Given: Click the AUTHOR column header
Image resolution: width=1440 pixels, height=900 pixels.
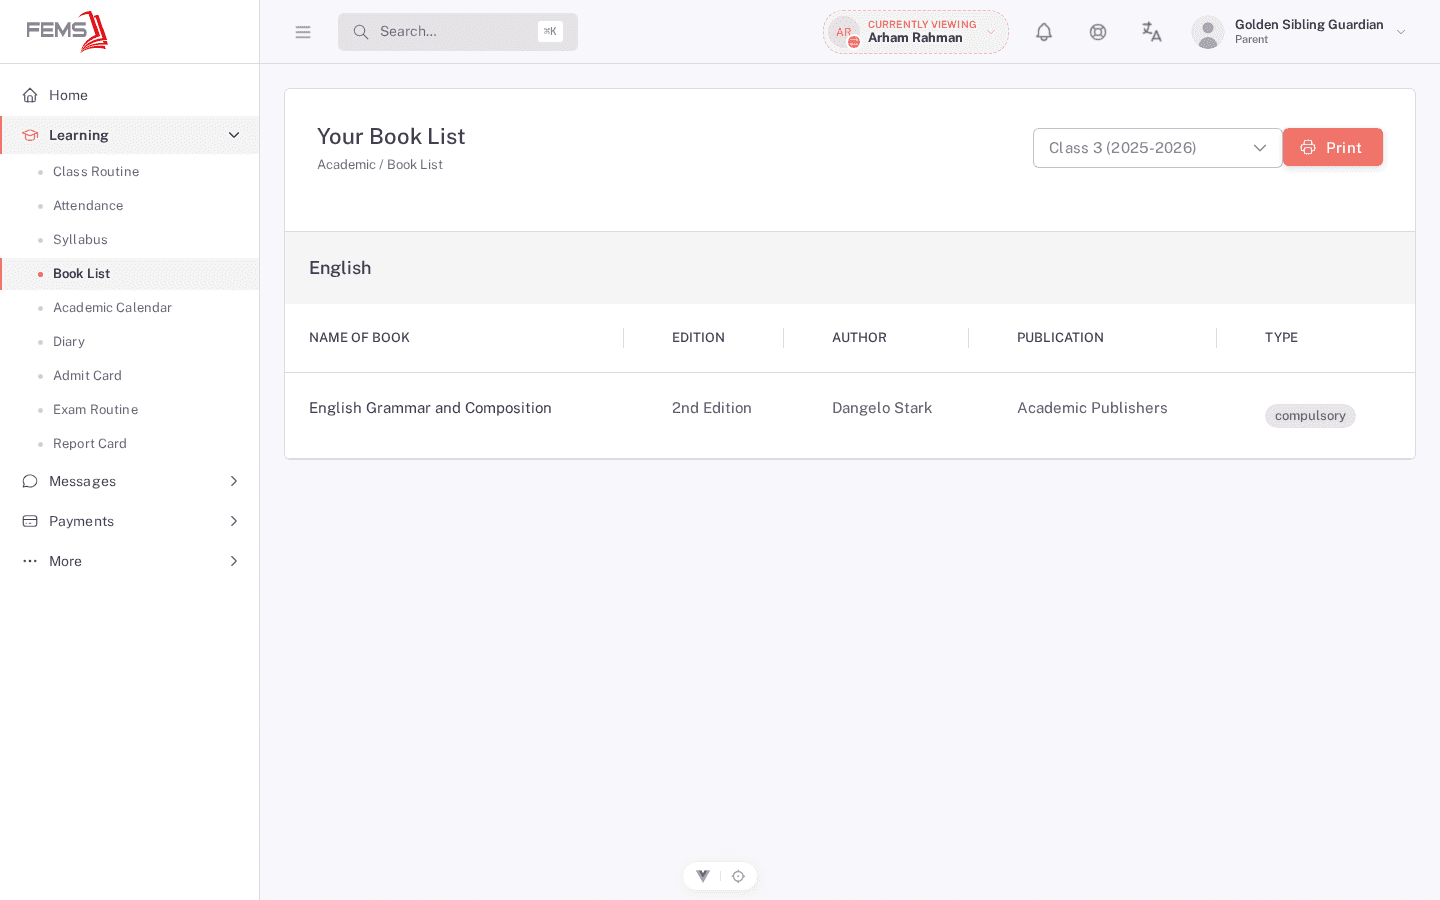Looking at the screenshot, I should [859, 338].
